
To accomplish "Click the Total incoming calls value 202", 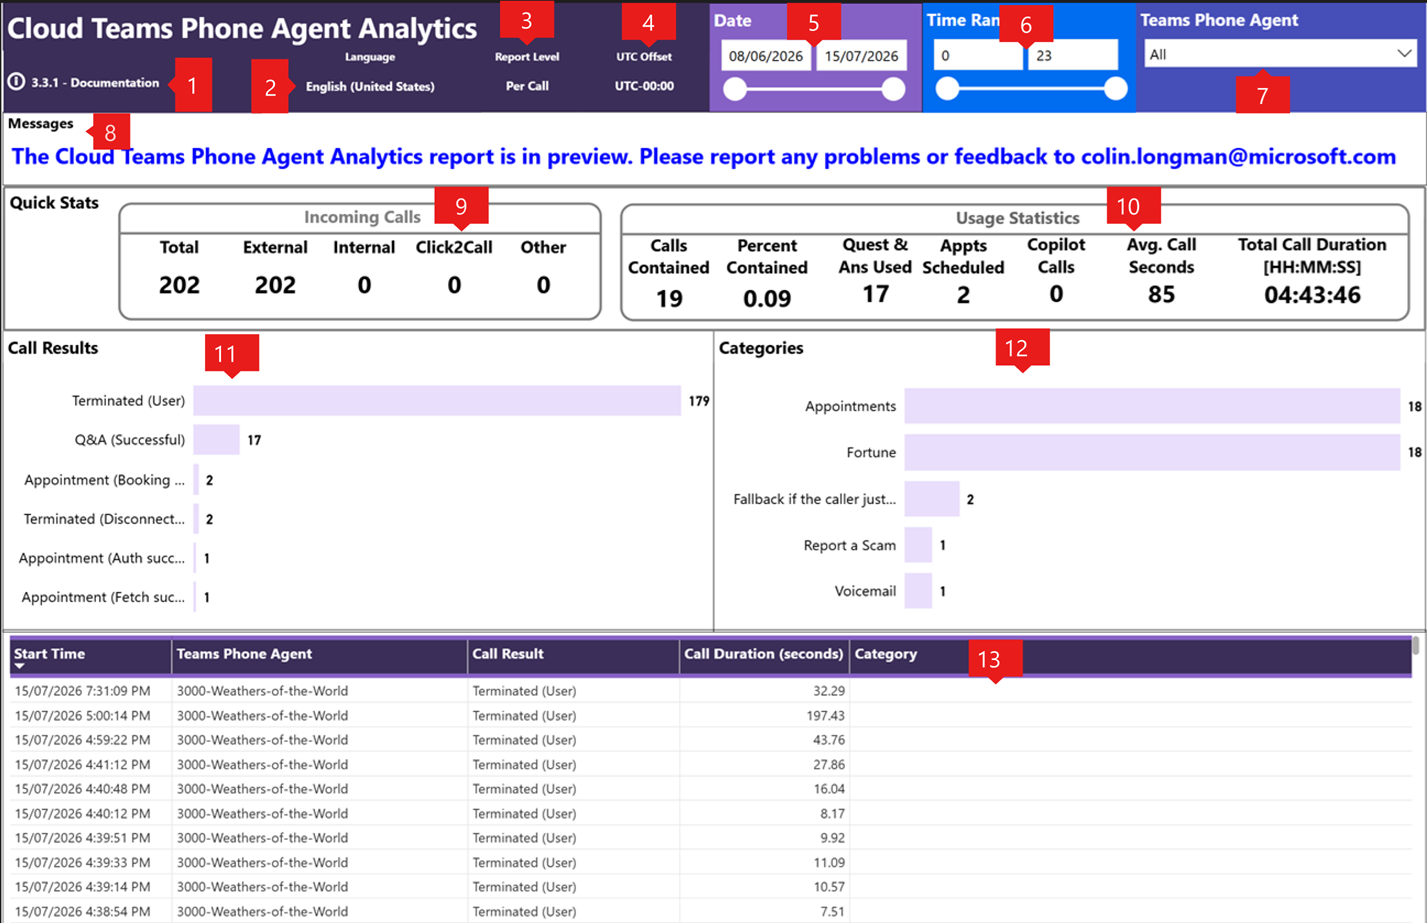I will click(x=179, y=285).
